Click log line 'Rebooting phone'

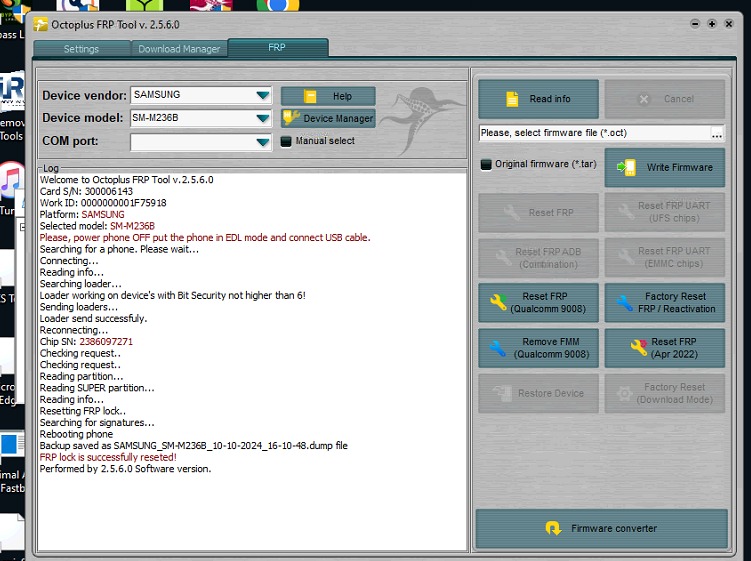(x=77, y=434)
